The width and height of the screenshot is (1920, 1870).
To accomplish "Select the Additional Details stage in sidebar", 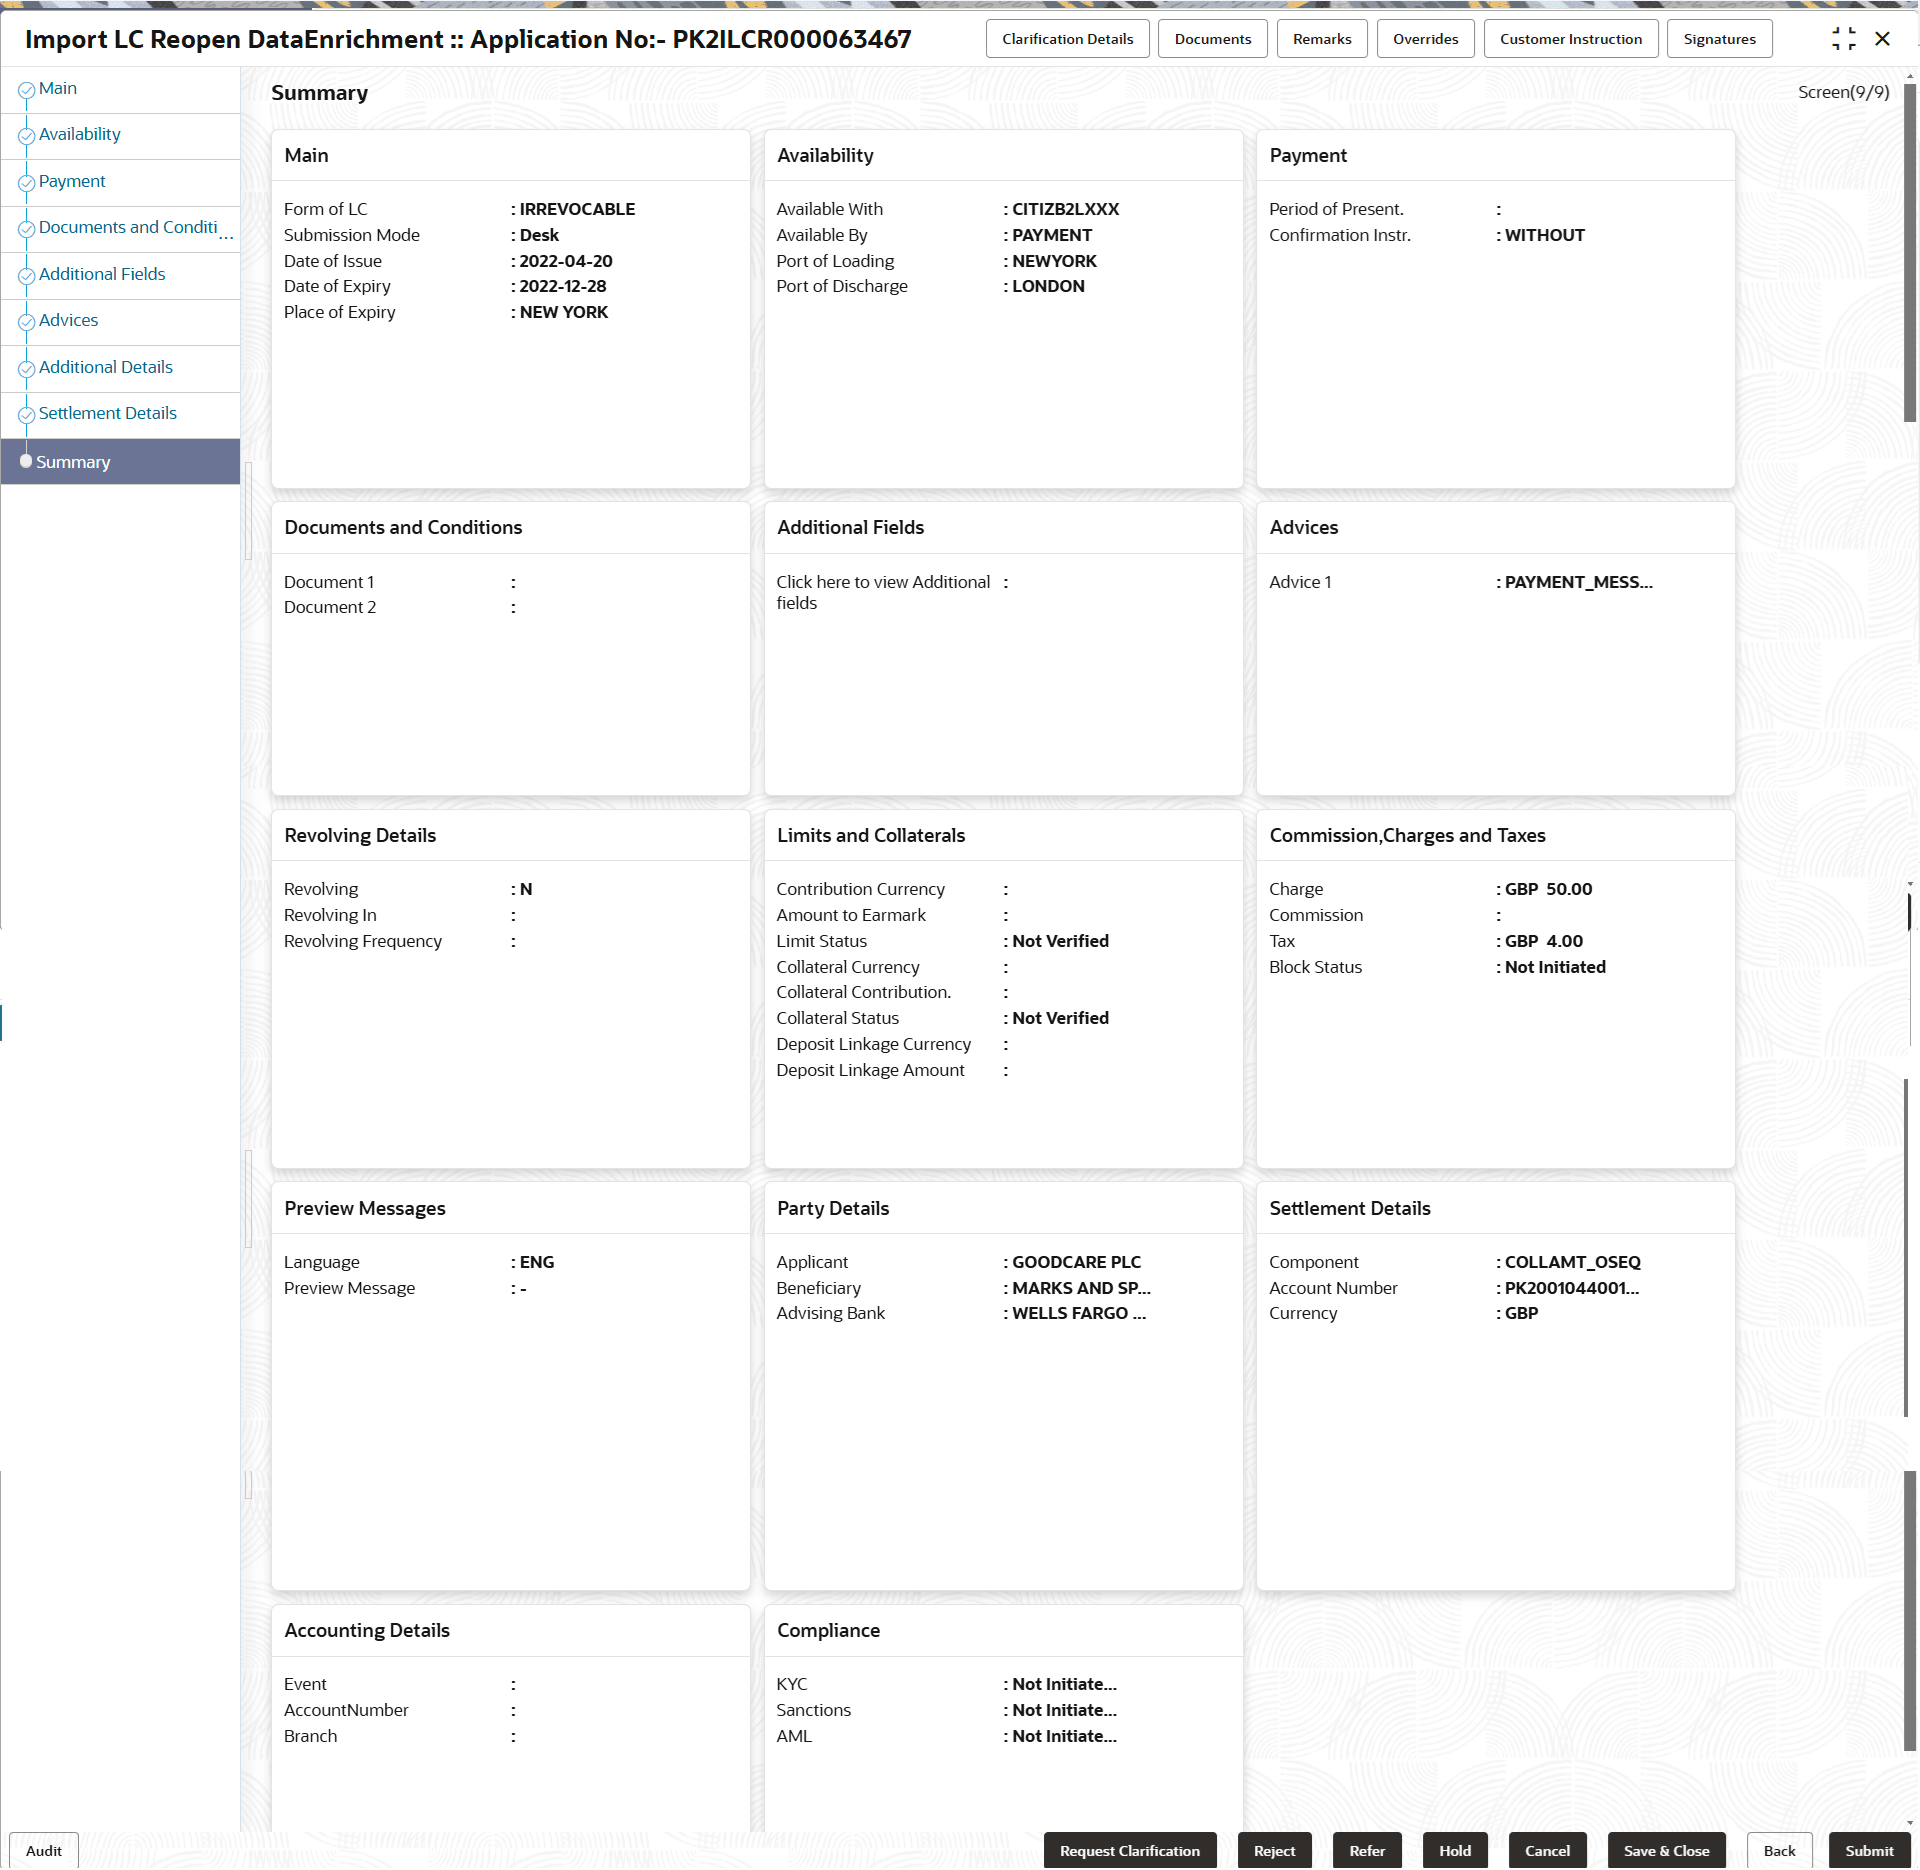I will [105, 368].
